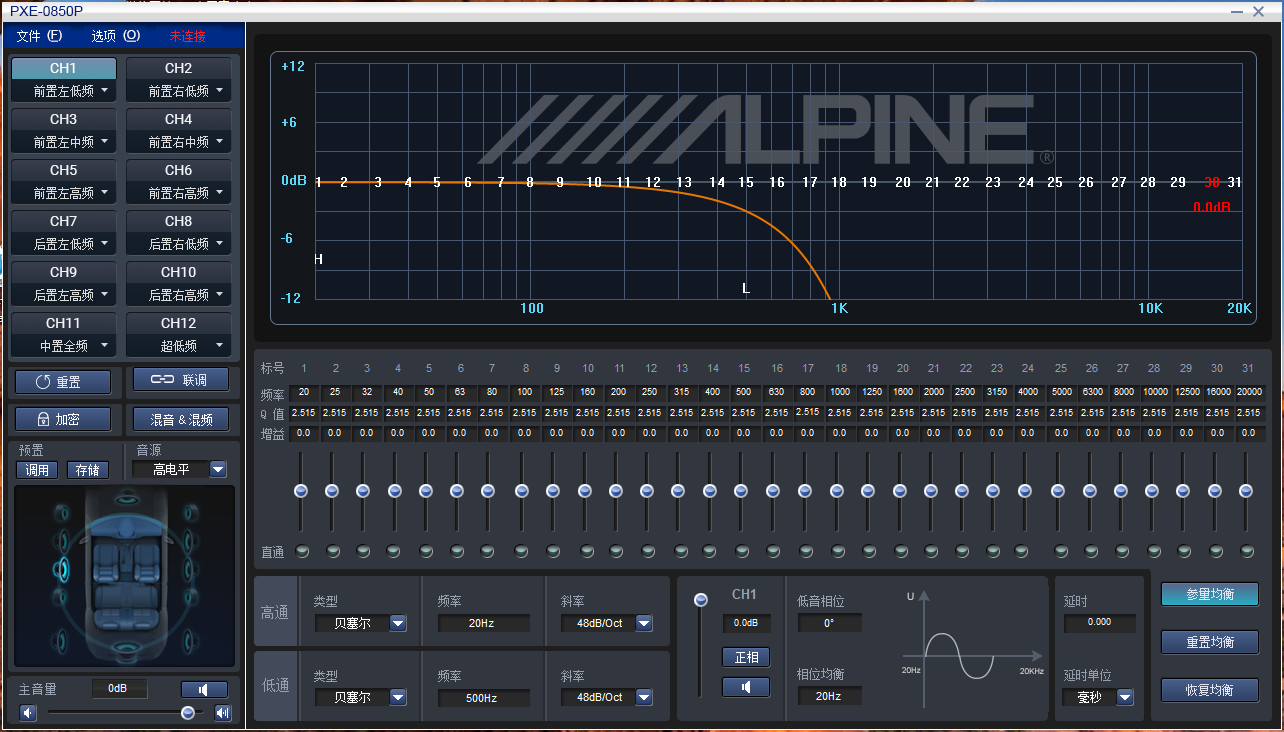Viewport: 1284px width, 732px height.
Task: Click the high-pass 频率 20Hz field
Action: point(483,623)
